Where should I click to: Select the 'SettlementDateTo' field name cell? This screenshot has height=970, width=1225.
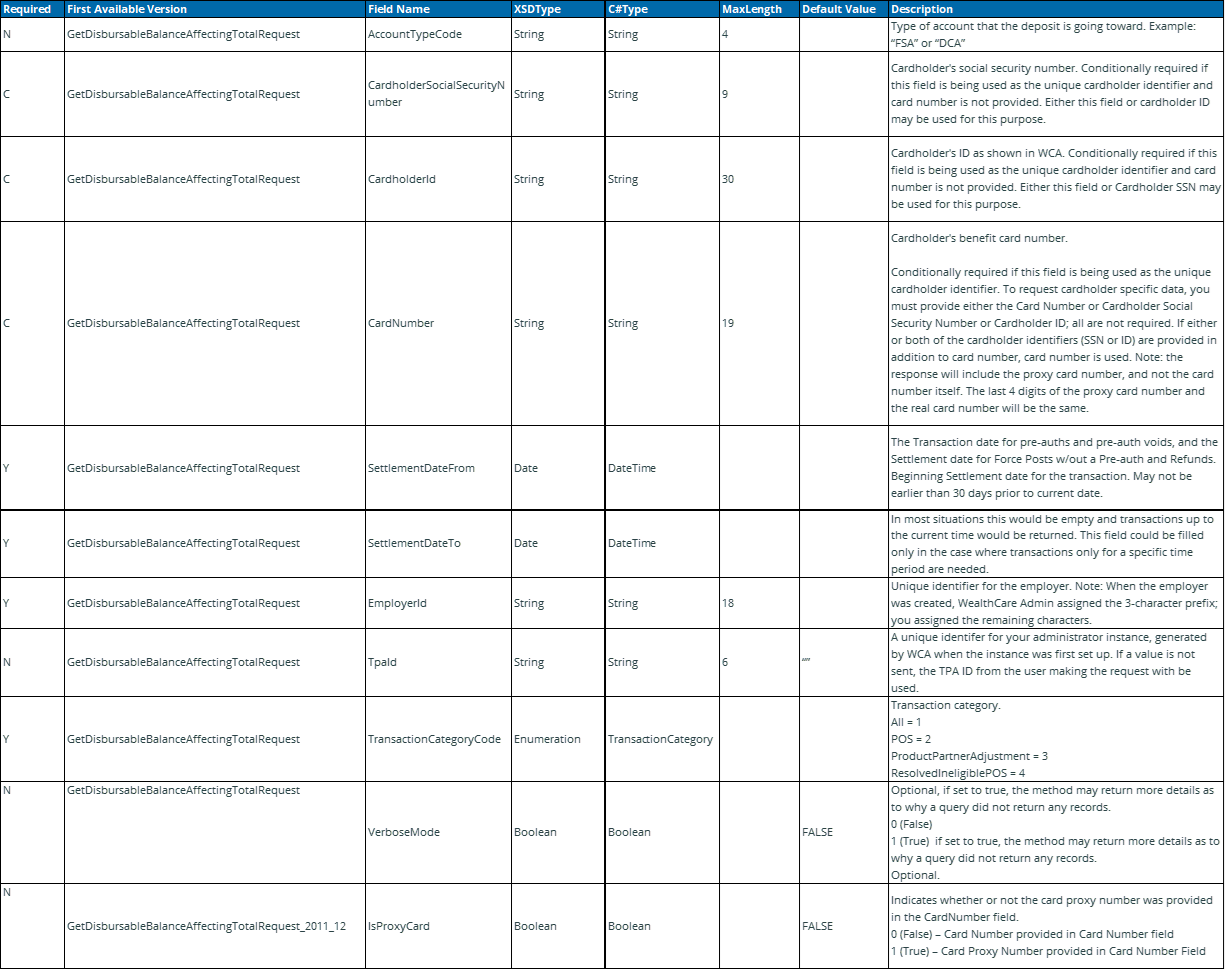pos(437,543)
